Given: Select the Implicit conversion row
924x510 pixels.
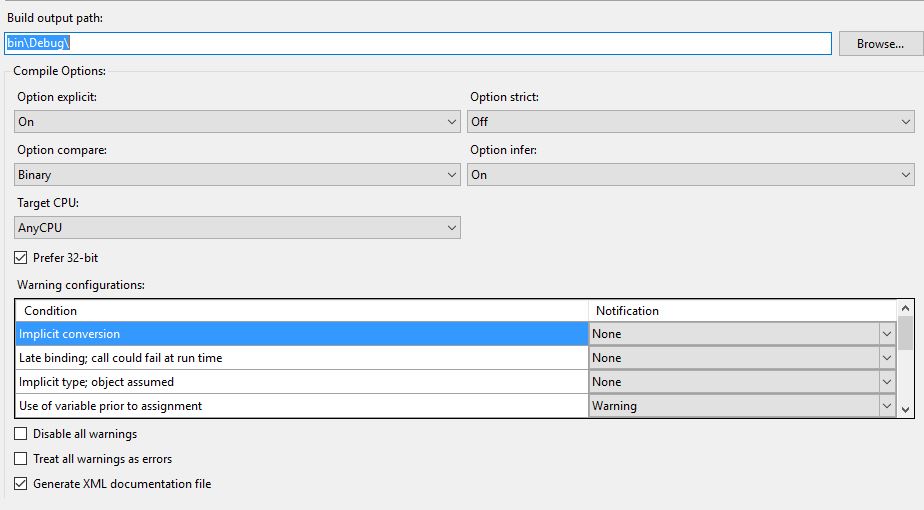Looking at the screenshot, I should point(300,334).
